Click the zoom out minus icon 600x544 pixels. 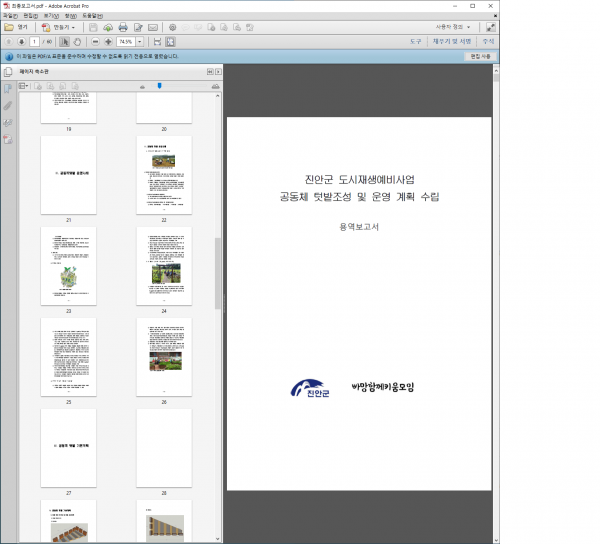pyautogui.click(x=94, y=42)
